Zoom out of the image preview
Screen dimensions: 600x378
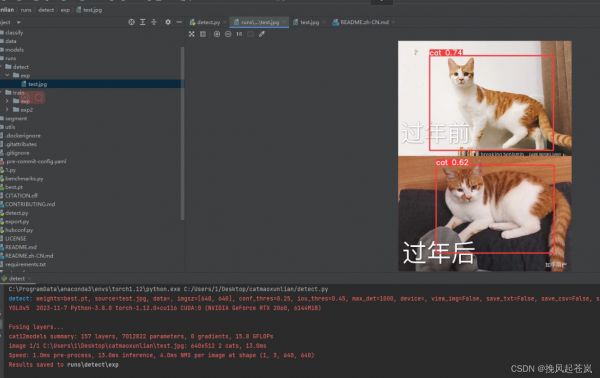228,34
